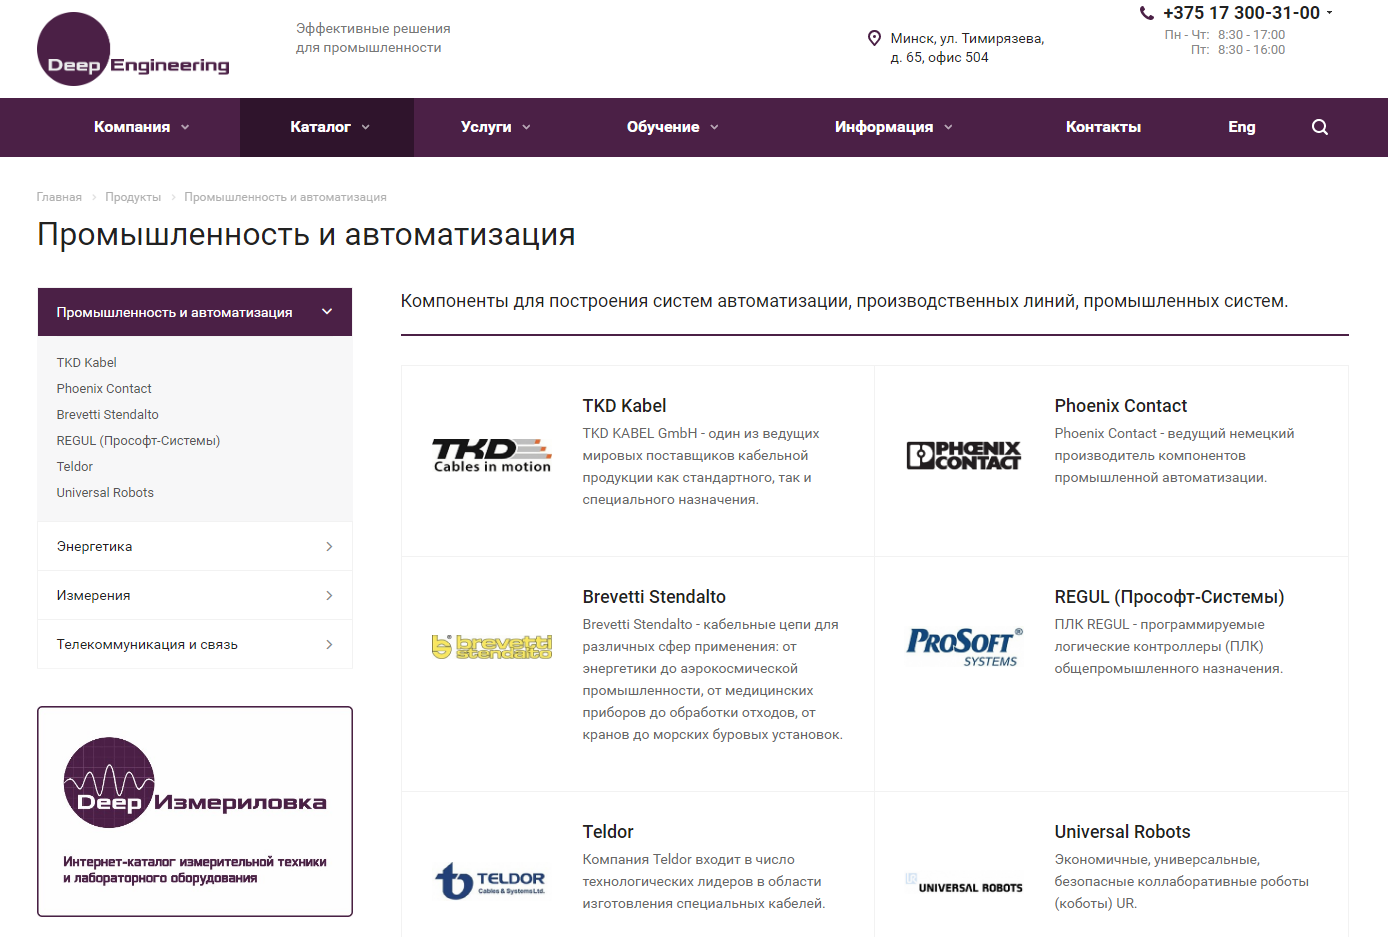Select Энергетика sidebar category
This screenshot has width=1388, height=937.
click(195, 546)
